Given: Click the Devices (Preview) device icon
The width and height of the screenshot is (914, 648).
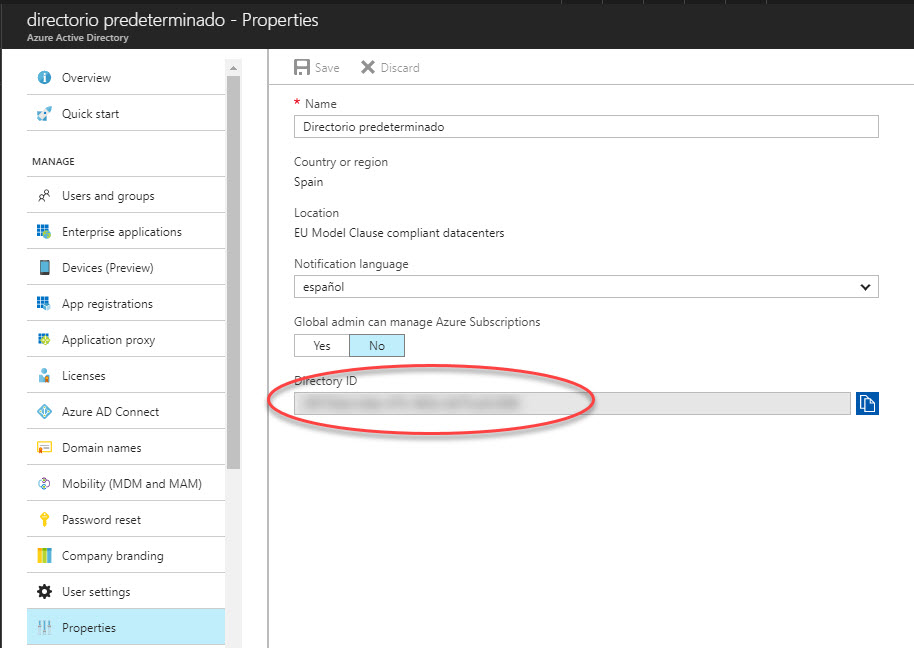Looking at the screenshot, I should [44, 267].
